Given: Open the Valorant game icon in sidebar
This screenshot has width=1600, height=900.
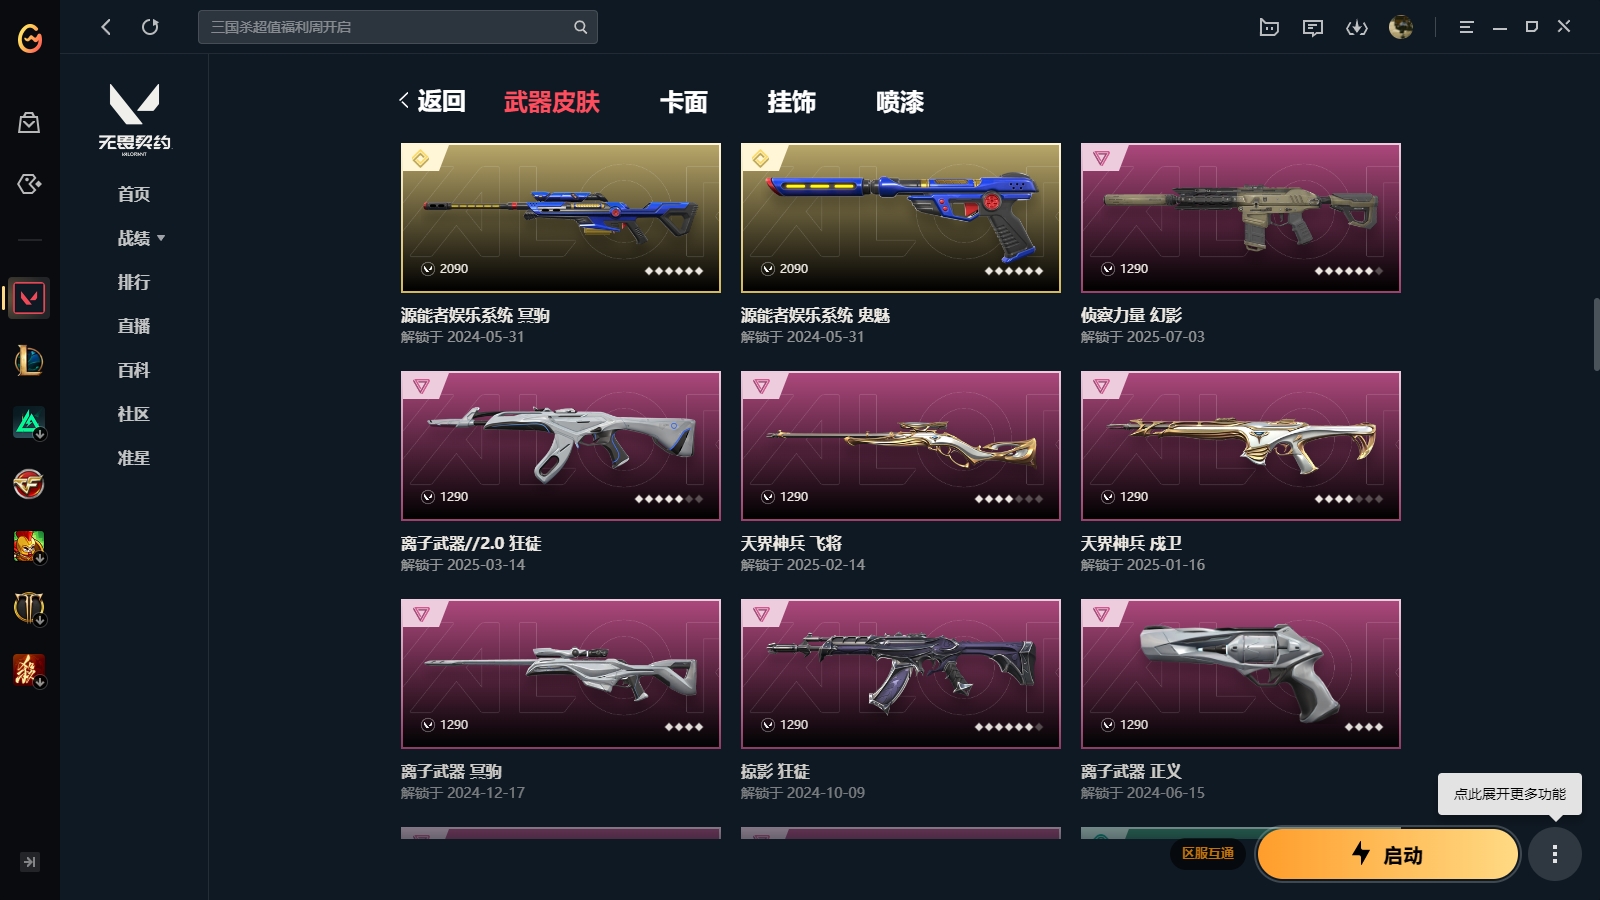Looking at the screenshot, I should point(29,298).
